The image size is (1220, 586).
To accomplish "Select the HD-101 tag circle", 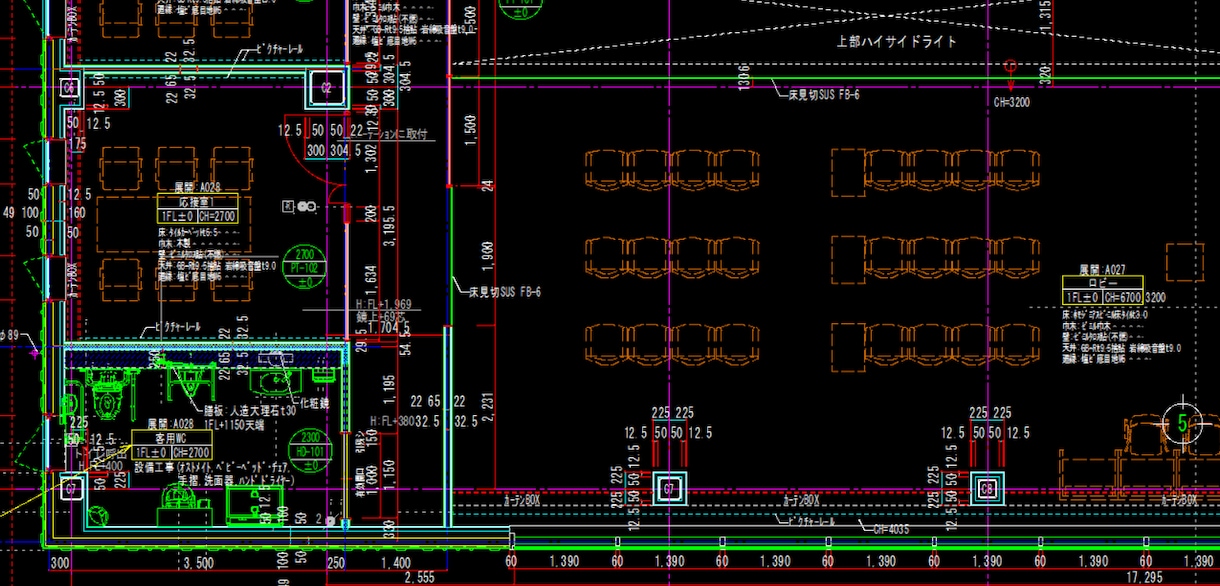I will tap(311, 451).
